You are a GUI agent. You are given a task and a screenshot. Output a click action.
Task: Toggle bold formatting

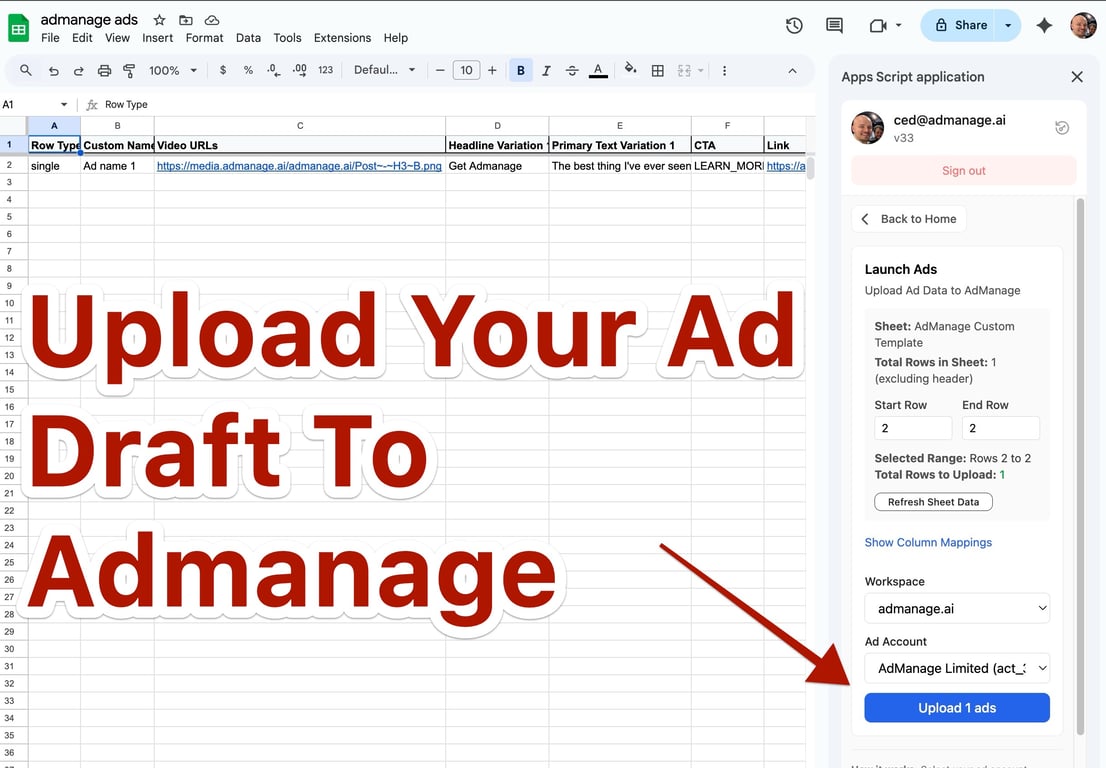[x=521, y=71]
